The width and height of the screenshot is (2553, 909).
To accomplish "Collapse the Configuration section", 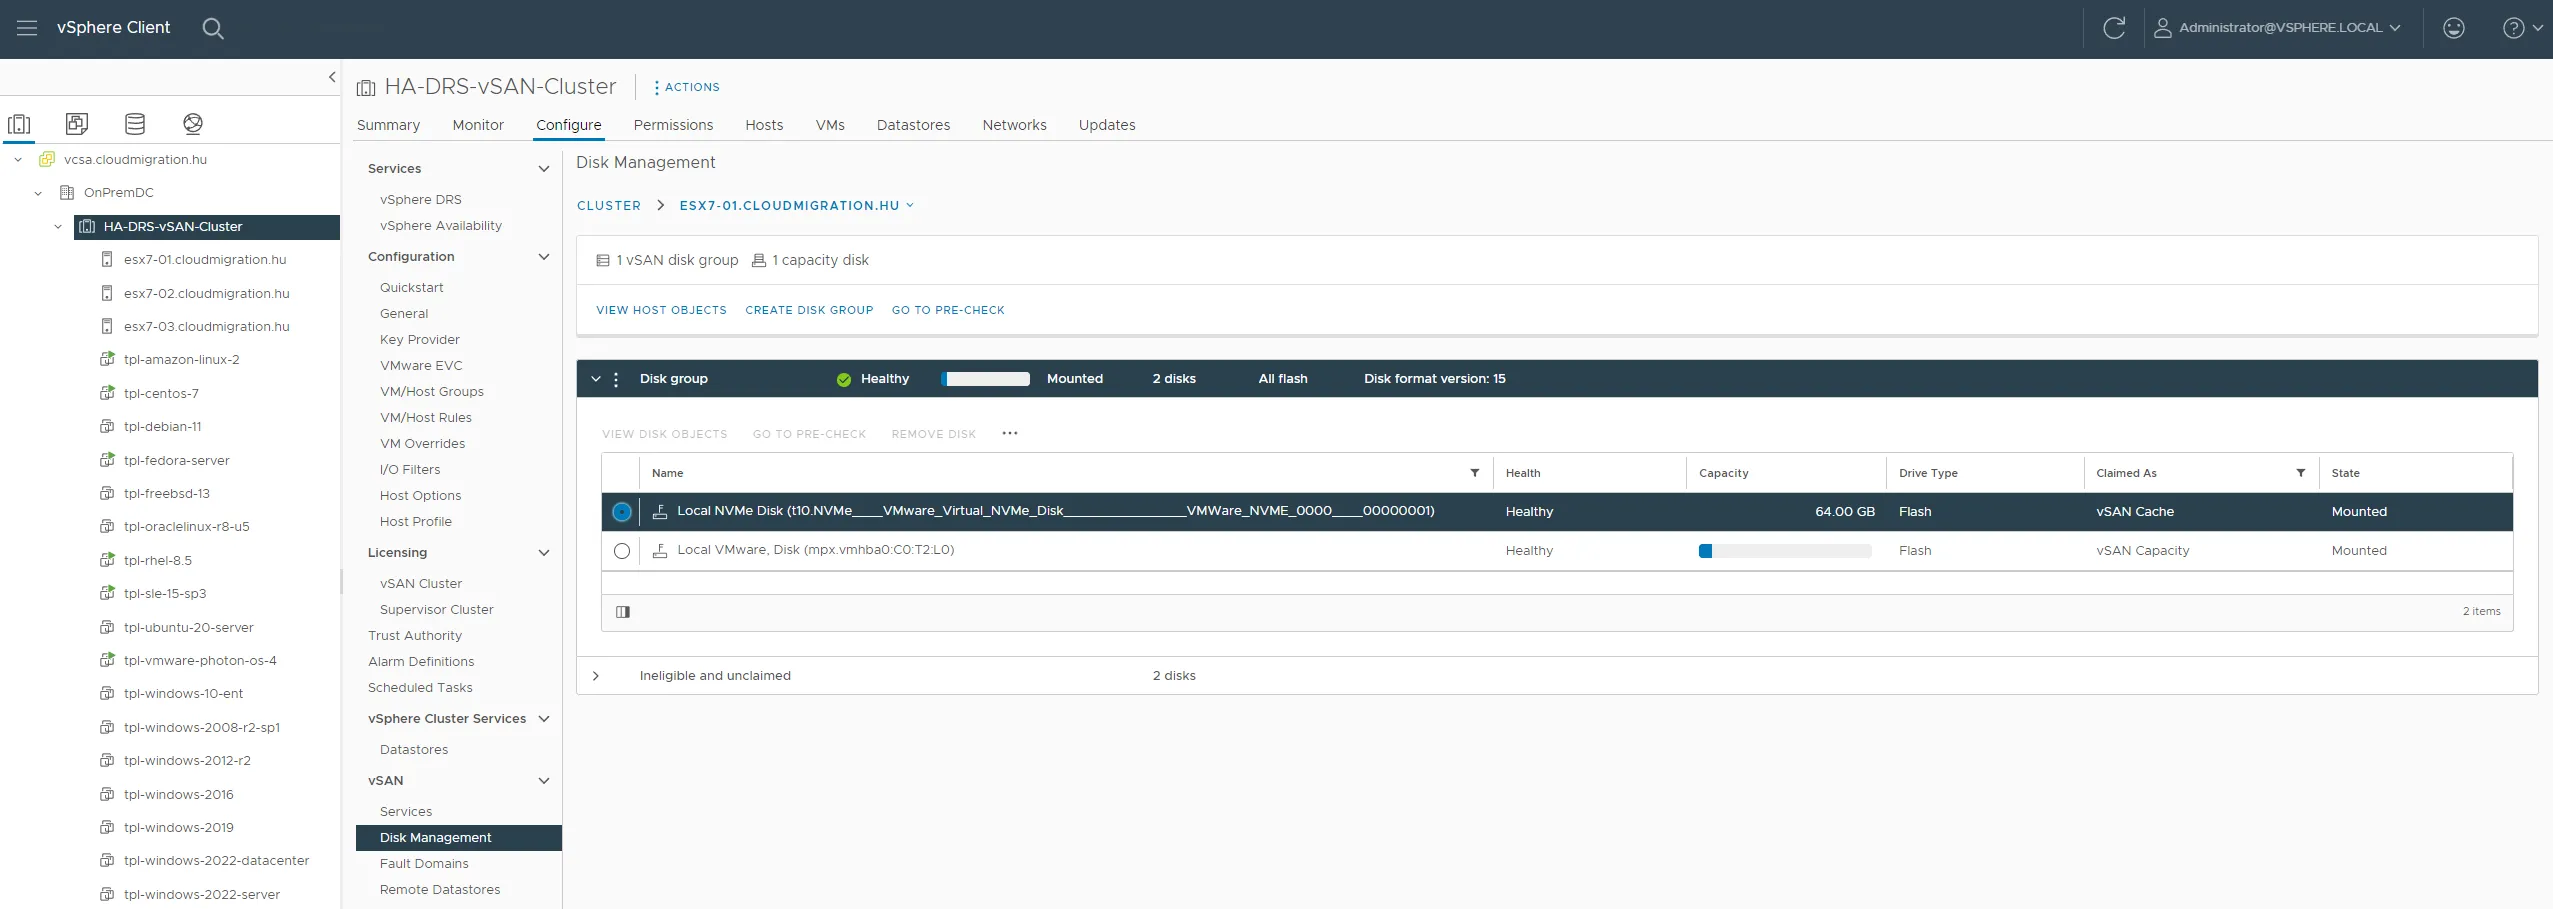I will (544, 257).
